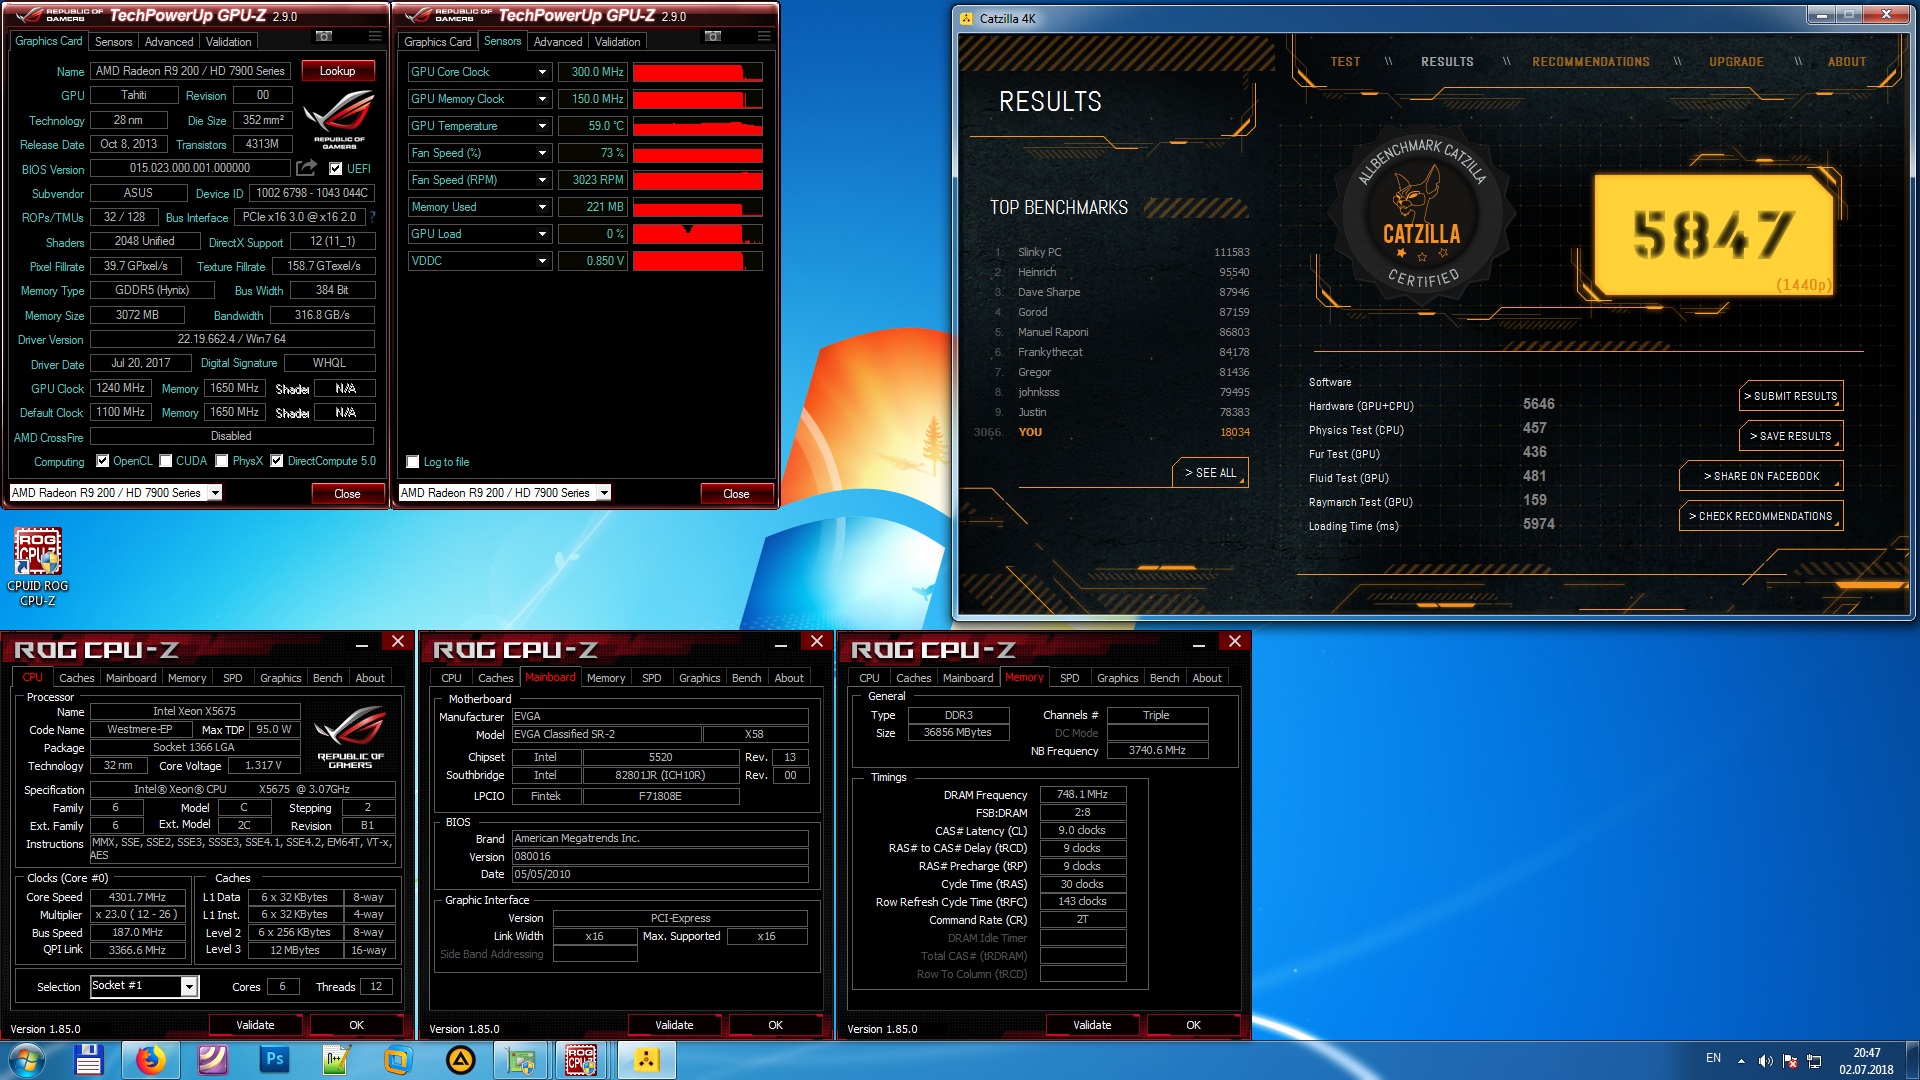Click CHECK RECOMMENDATIONS in Catzilla
The height and width of the screenshot is (1080, 1920).
coord(1761,516)
